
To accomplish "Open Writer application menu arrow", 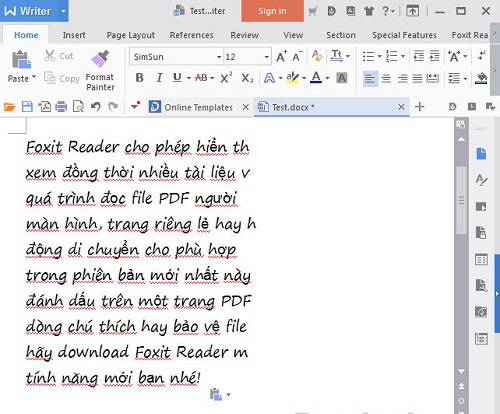I will [x=63, y=11].
